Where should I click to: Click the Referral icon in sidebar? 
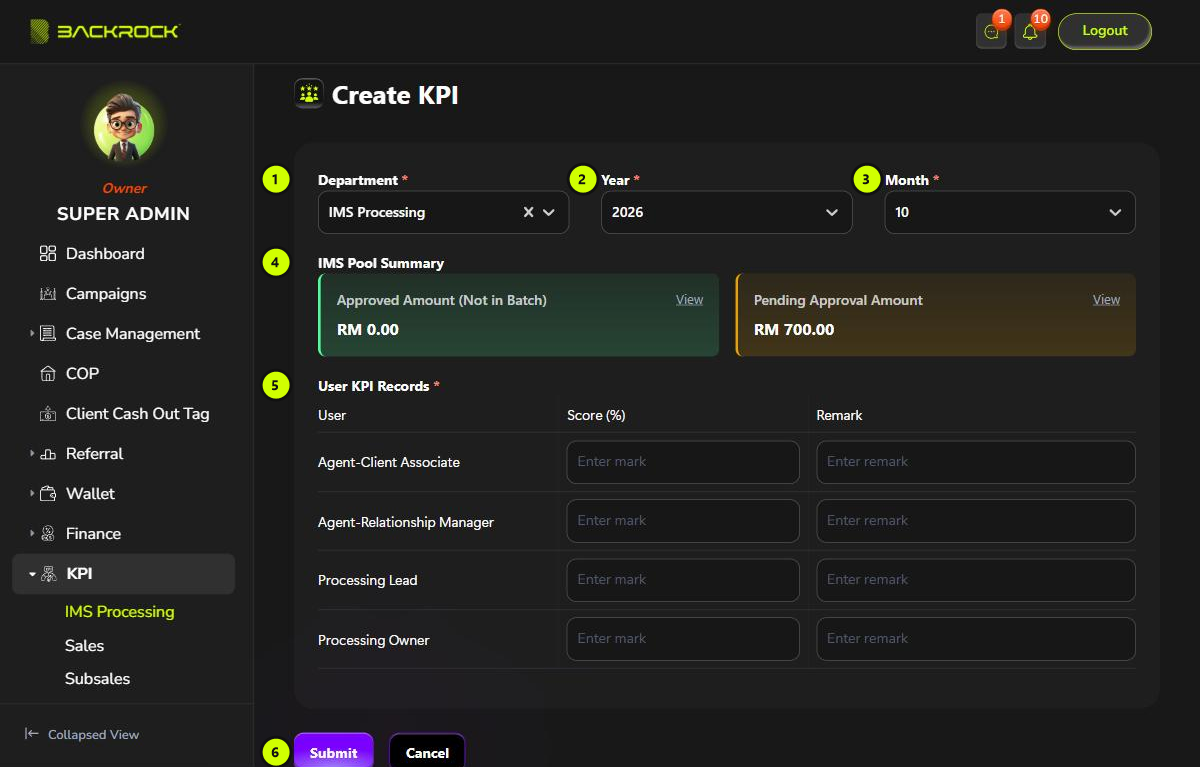point(48,454)
